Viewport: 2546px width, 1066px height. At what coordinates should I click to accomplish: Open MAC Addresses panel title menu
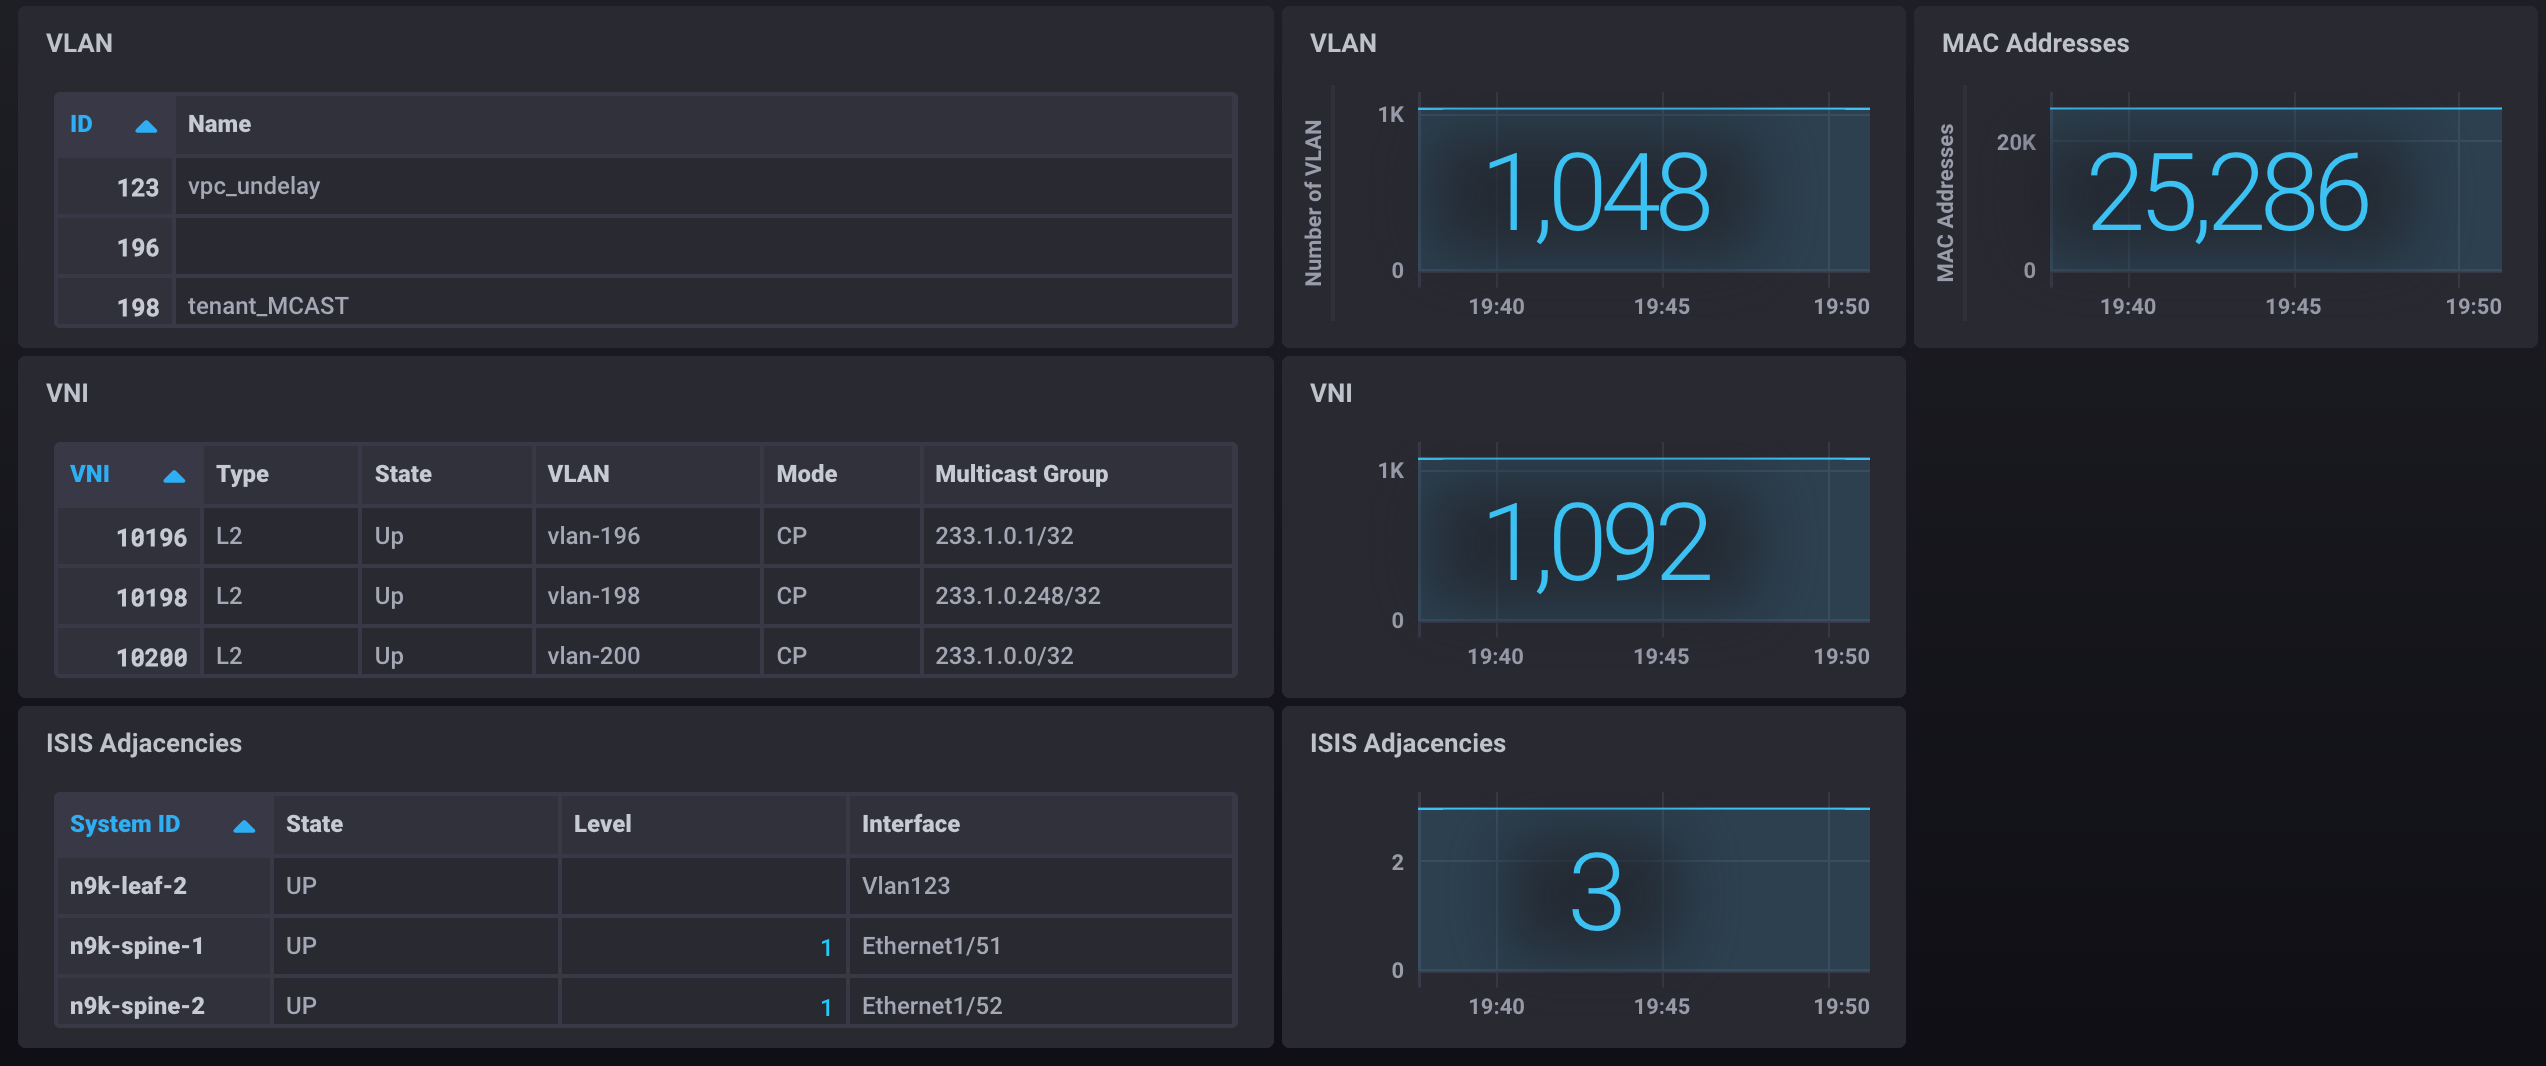point(2035,43)
